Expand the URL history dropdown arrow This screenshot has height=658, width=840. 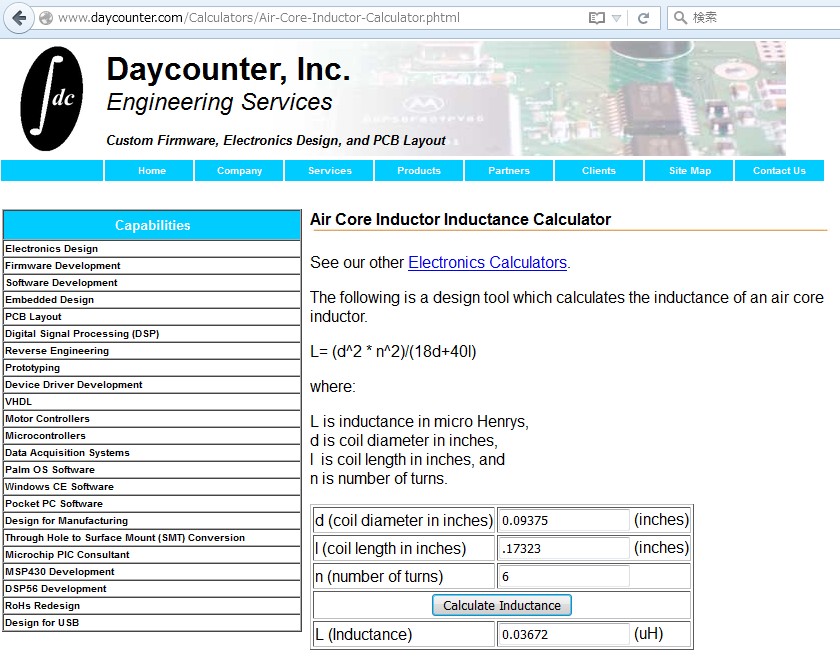616,19
